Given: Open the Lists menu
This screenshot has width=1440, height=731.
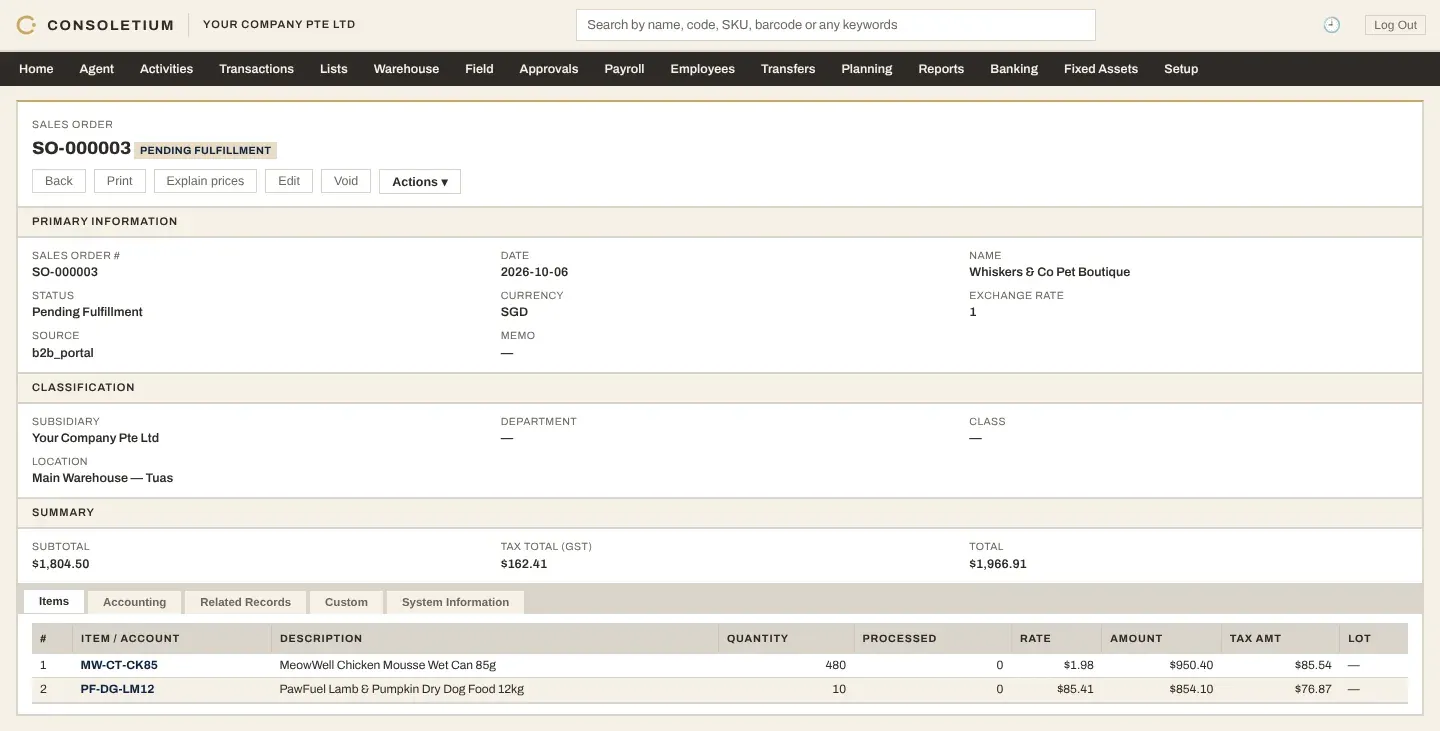Looking at the screenshot, I should [x=334, y=69].
